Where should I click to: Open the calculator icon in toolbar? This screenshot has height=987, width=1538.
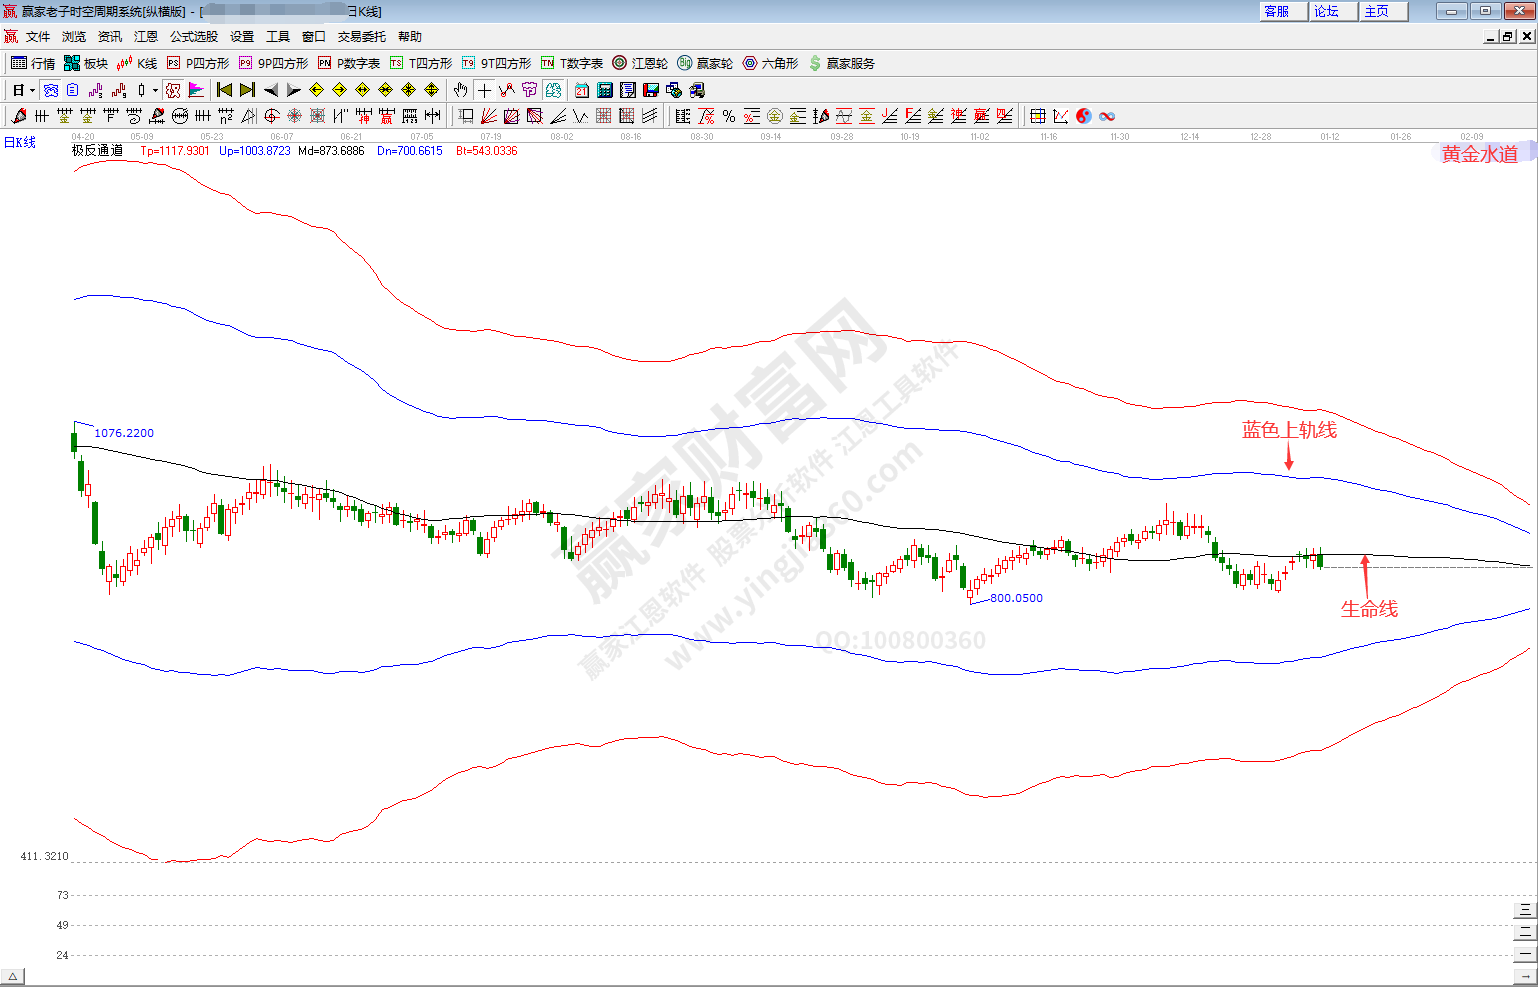[x=604, y=90]
